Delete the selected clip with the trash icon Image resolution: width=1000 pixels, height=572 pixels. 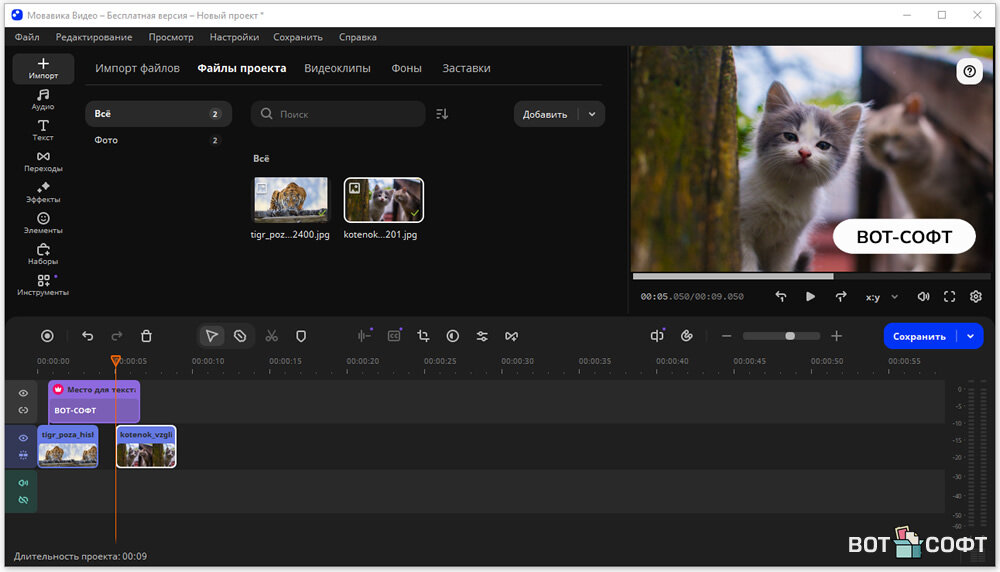click(146, 336)
